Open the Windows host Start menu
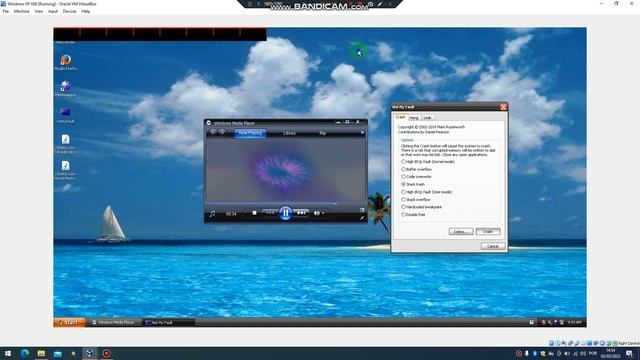640x360 pixels. coord(8,353)
